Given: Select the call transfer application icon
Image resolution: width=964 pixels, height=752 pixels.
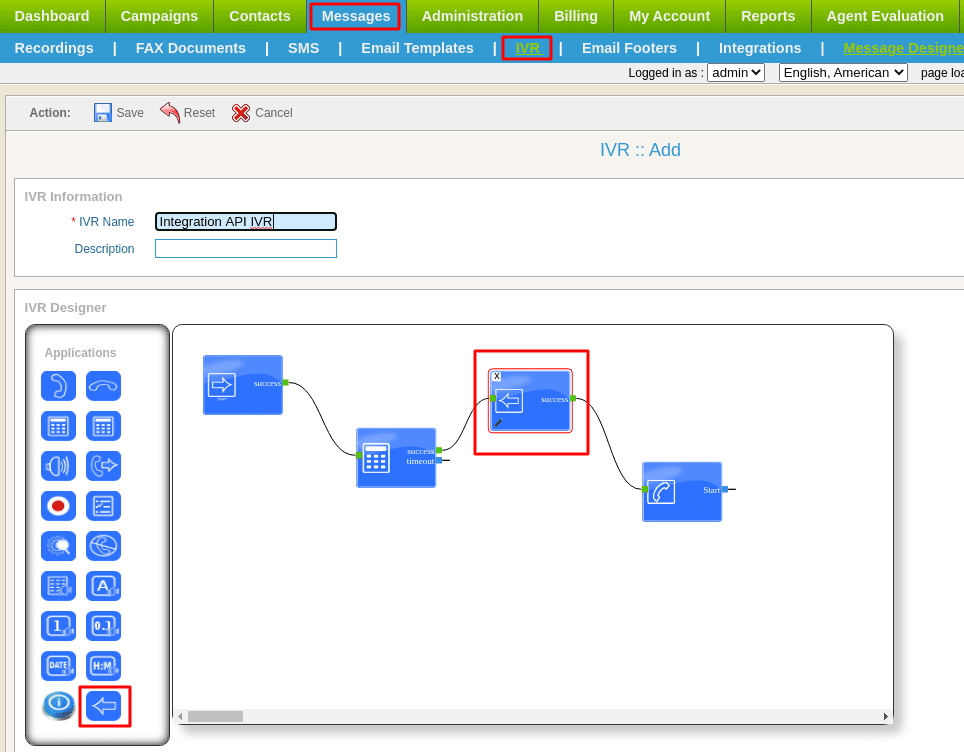Looking at the screenshot, I should (103, 466).
